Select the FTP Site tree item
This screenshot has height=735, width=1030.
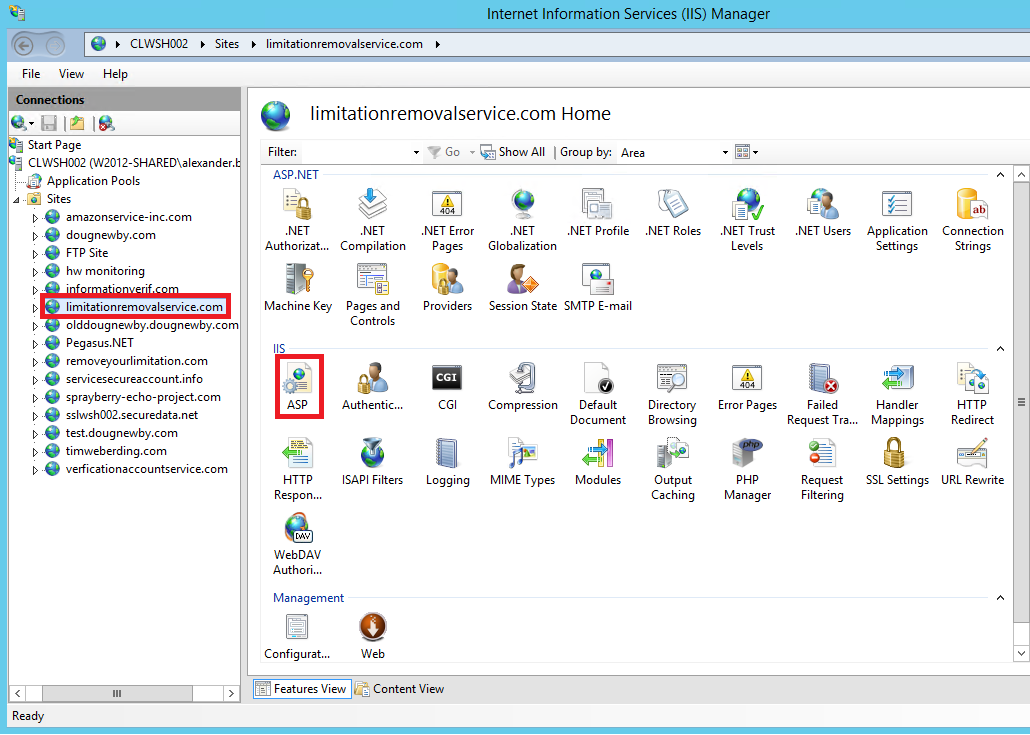pos(86,253)
